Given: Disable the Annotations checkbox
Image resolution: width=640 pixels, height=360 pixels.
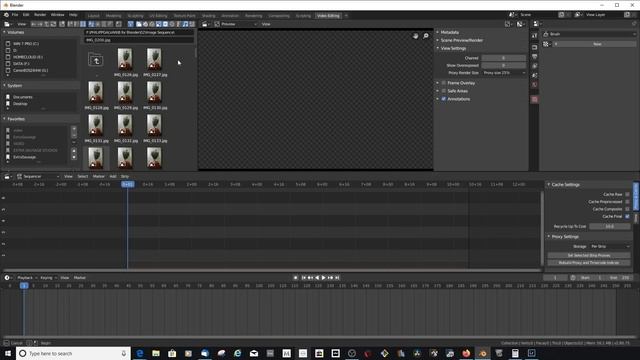Looking at the screenshot, I should [444, 99].
